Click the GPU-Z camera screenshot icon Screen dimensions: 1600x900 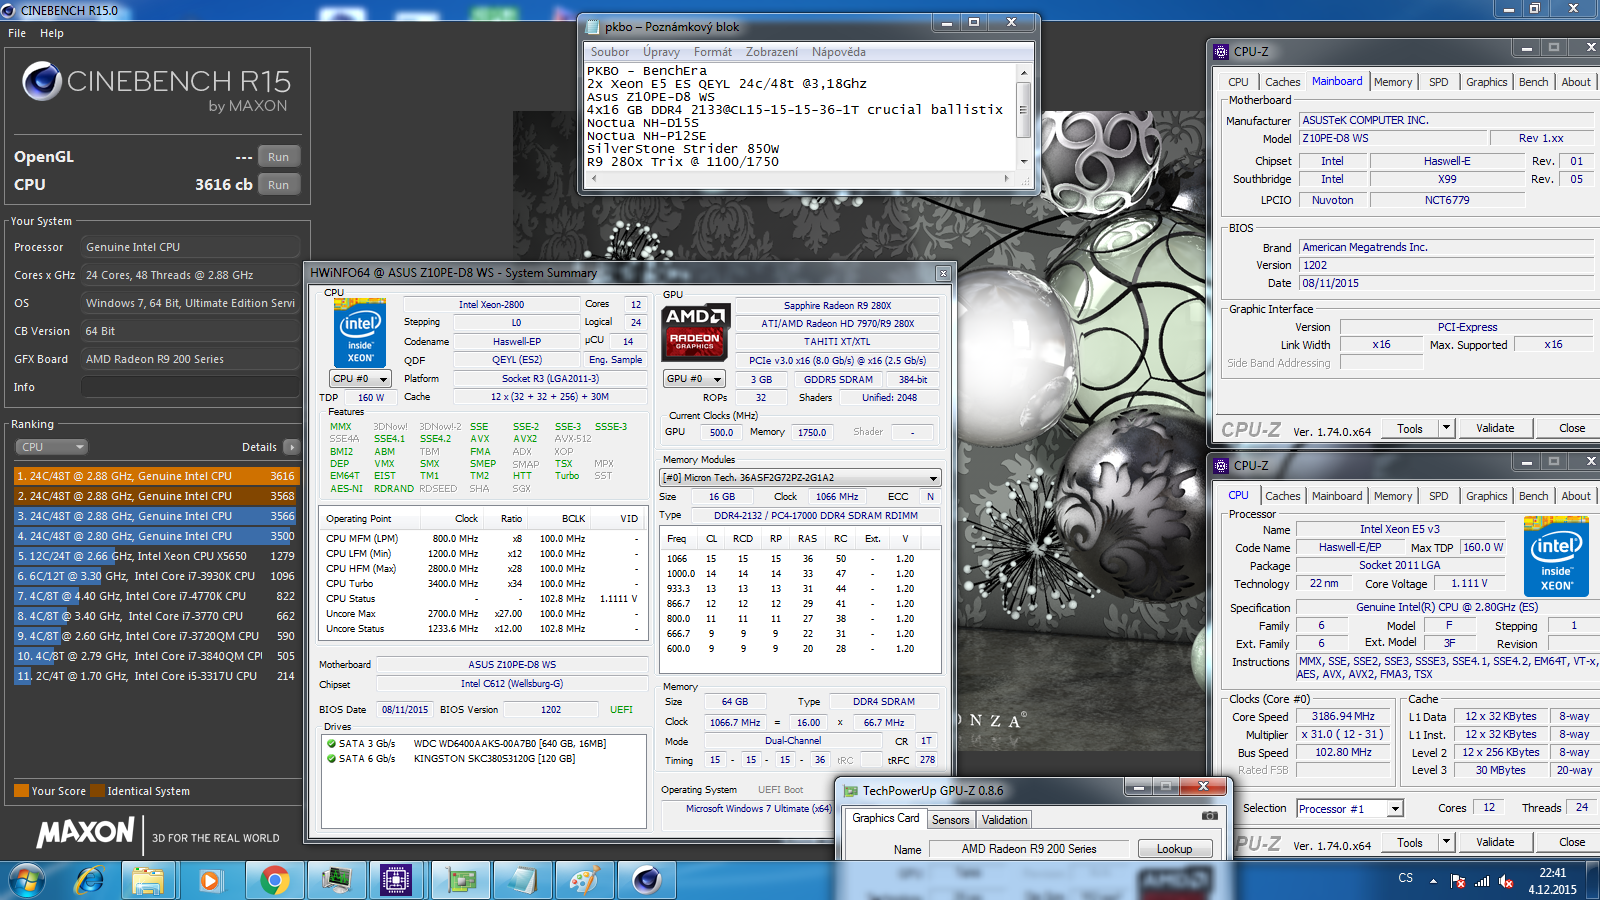coord(1209,816)
